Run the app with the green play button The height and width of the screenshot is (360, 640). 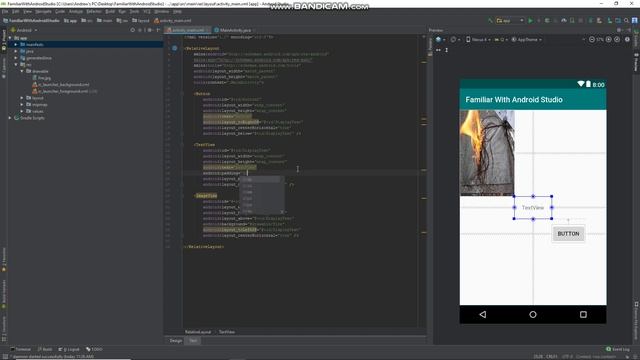point(530,20)
